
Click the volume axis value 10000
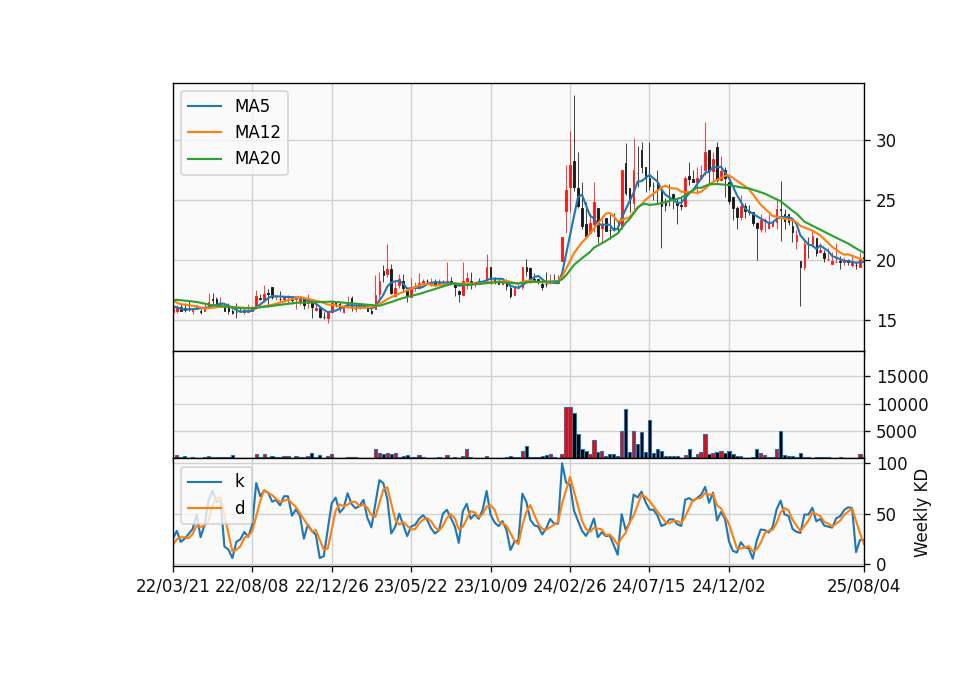pyautogui.click(x=902, y=405)
